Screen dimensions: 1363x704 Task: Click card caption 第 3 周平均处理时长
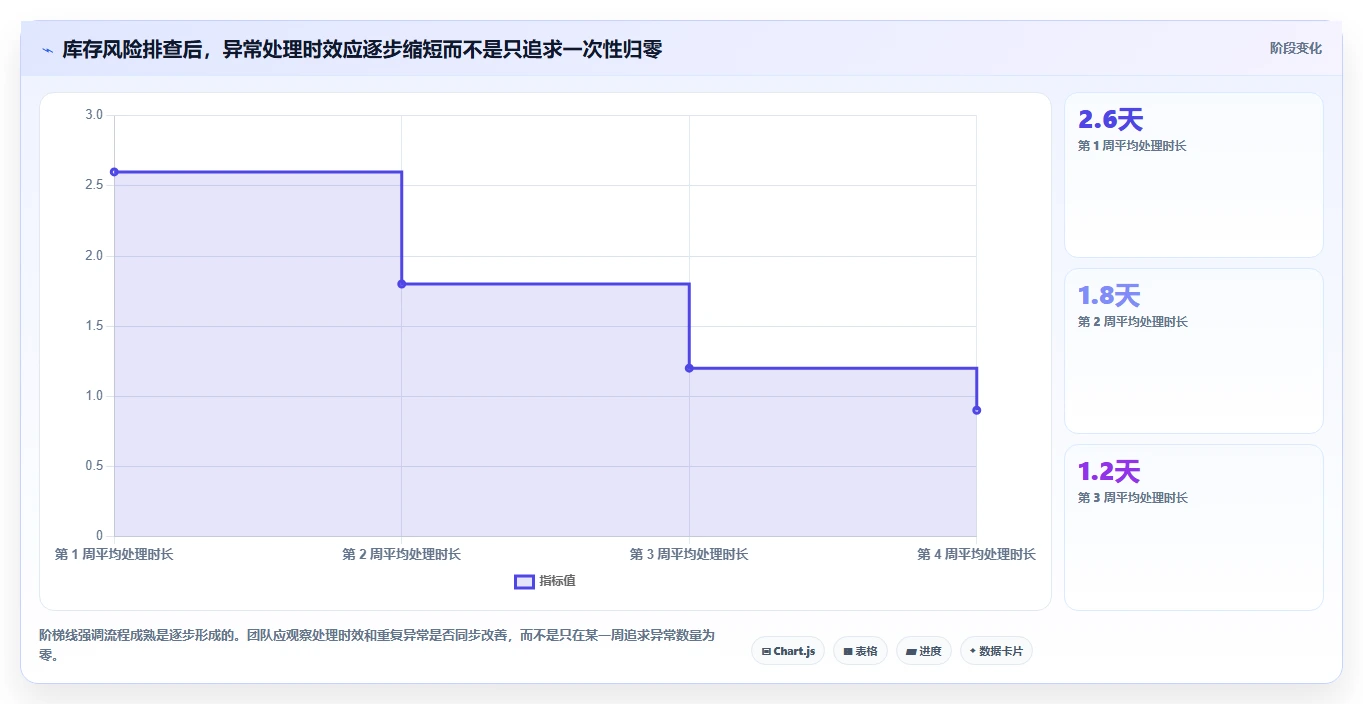(1132, 498)
